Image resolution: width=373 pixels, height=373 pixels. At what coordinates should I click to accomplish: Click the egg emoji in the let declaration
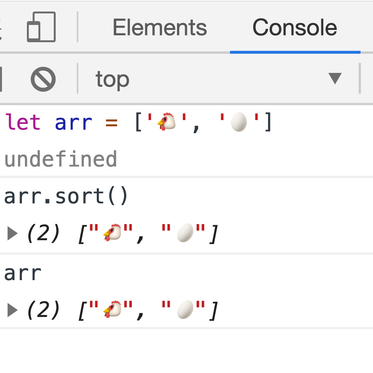point(239,122)
